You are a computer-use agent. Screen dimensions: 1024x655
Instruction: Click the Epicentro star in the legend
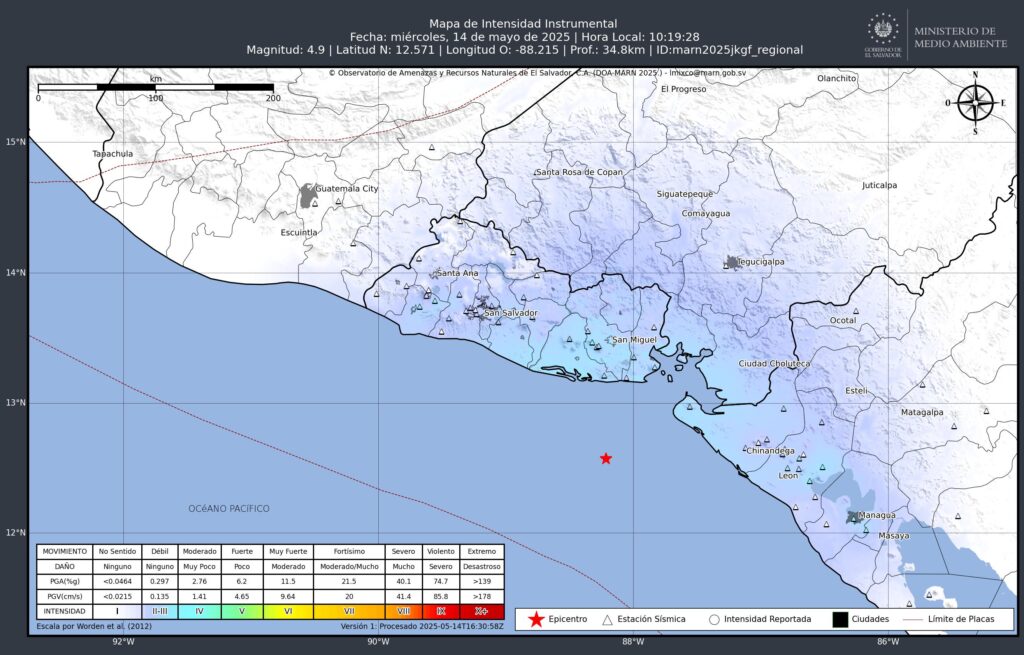(536, 619)
